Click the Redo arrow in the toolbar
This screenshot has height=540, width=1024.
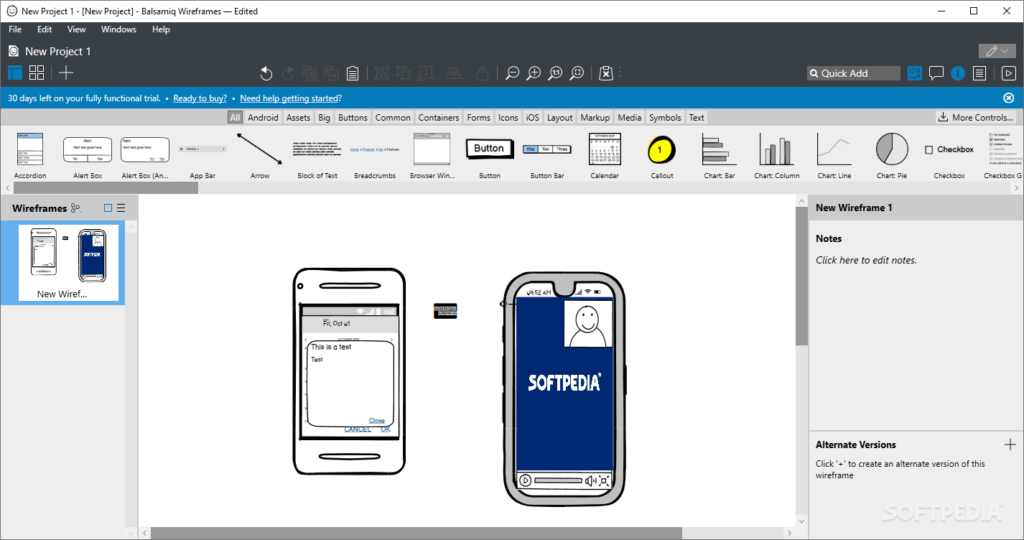[288, 73]
